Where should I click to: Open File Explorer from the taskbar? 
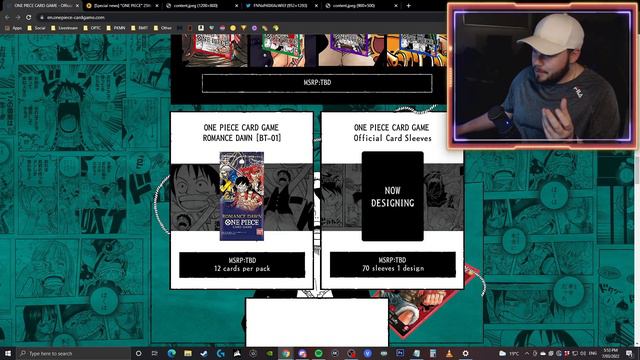[x=188, y=353]
